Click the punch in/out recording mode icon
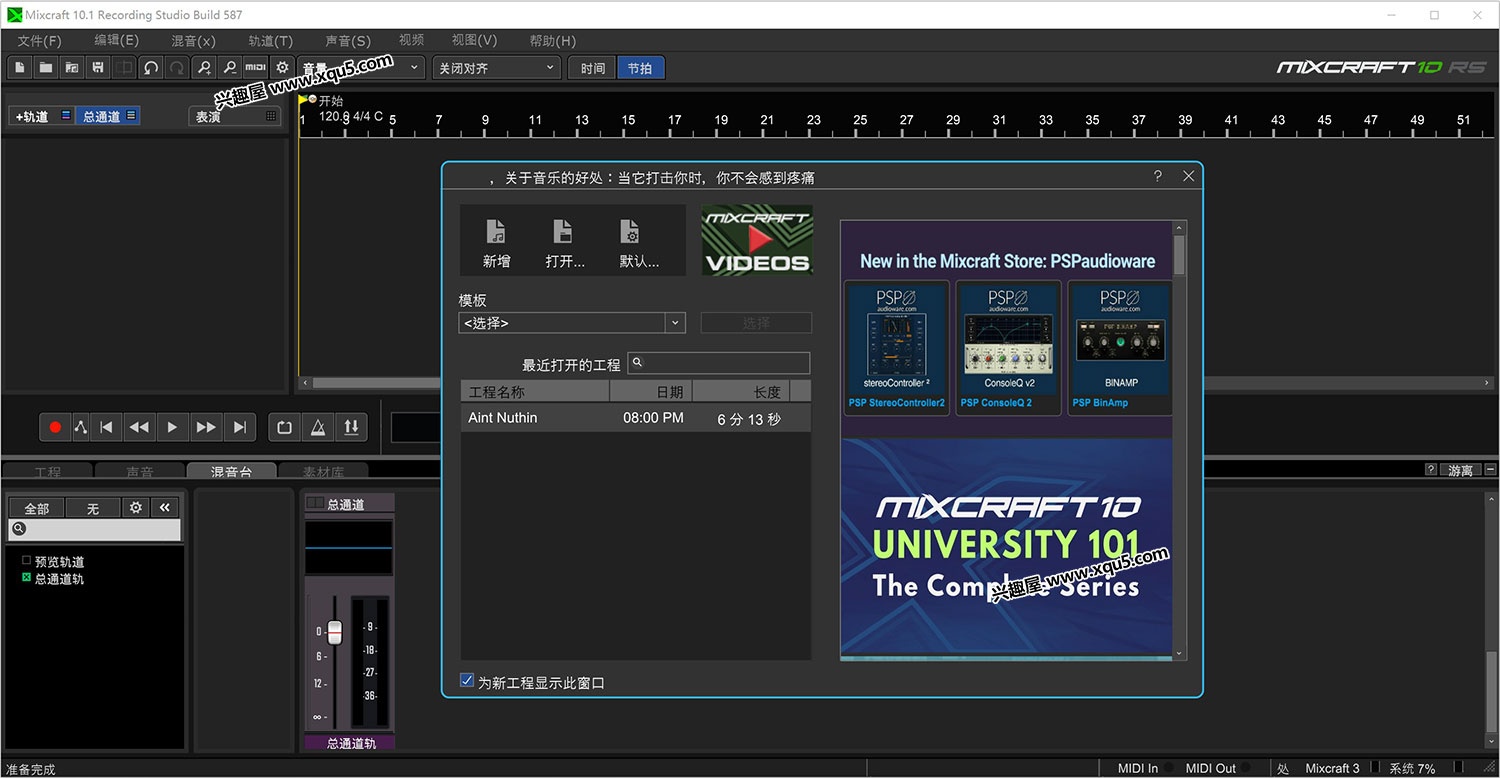This screenshot has width=1500, height=778. (x=80, y=427)
